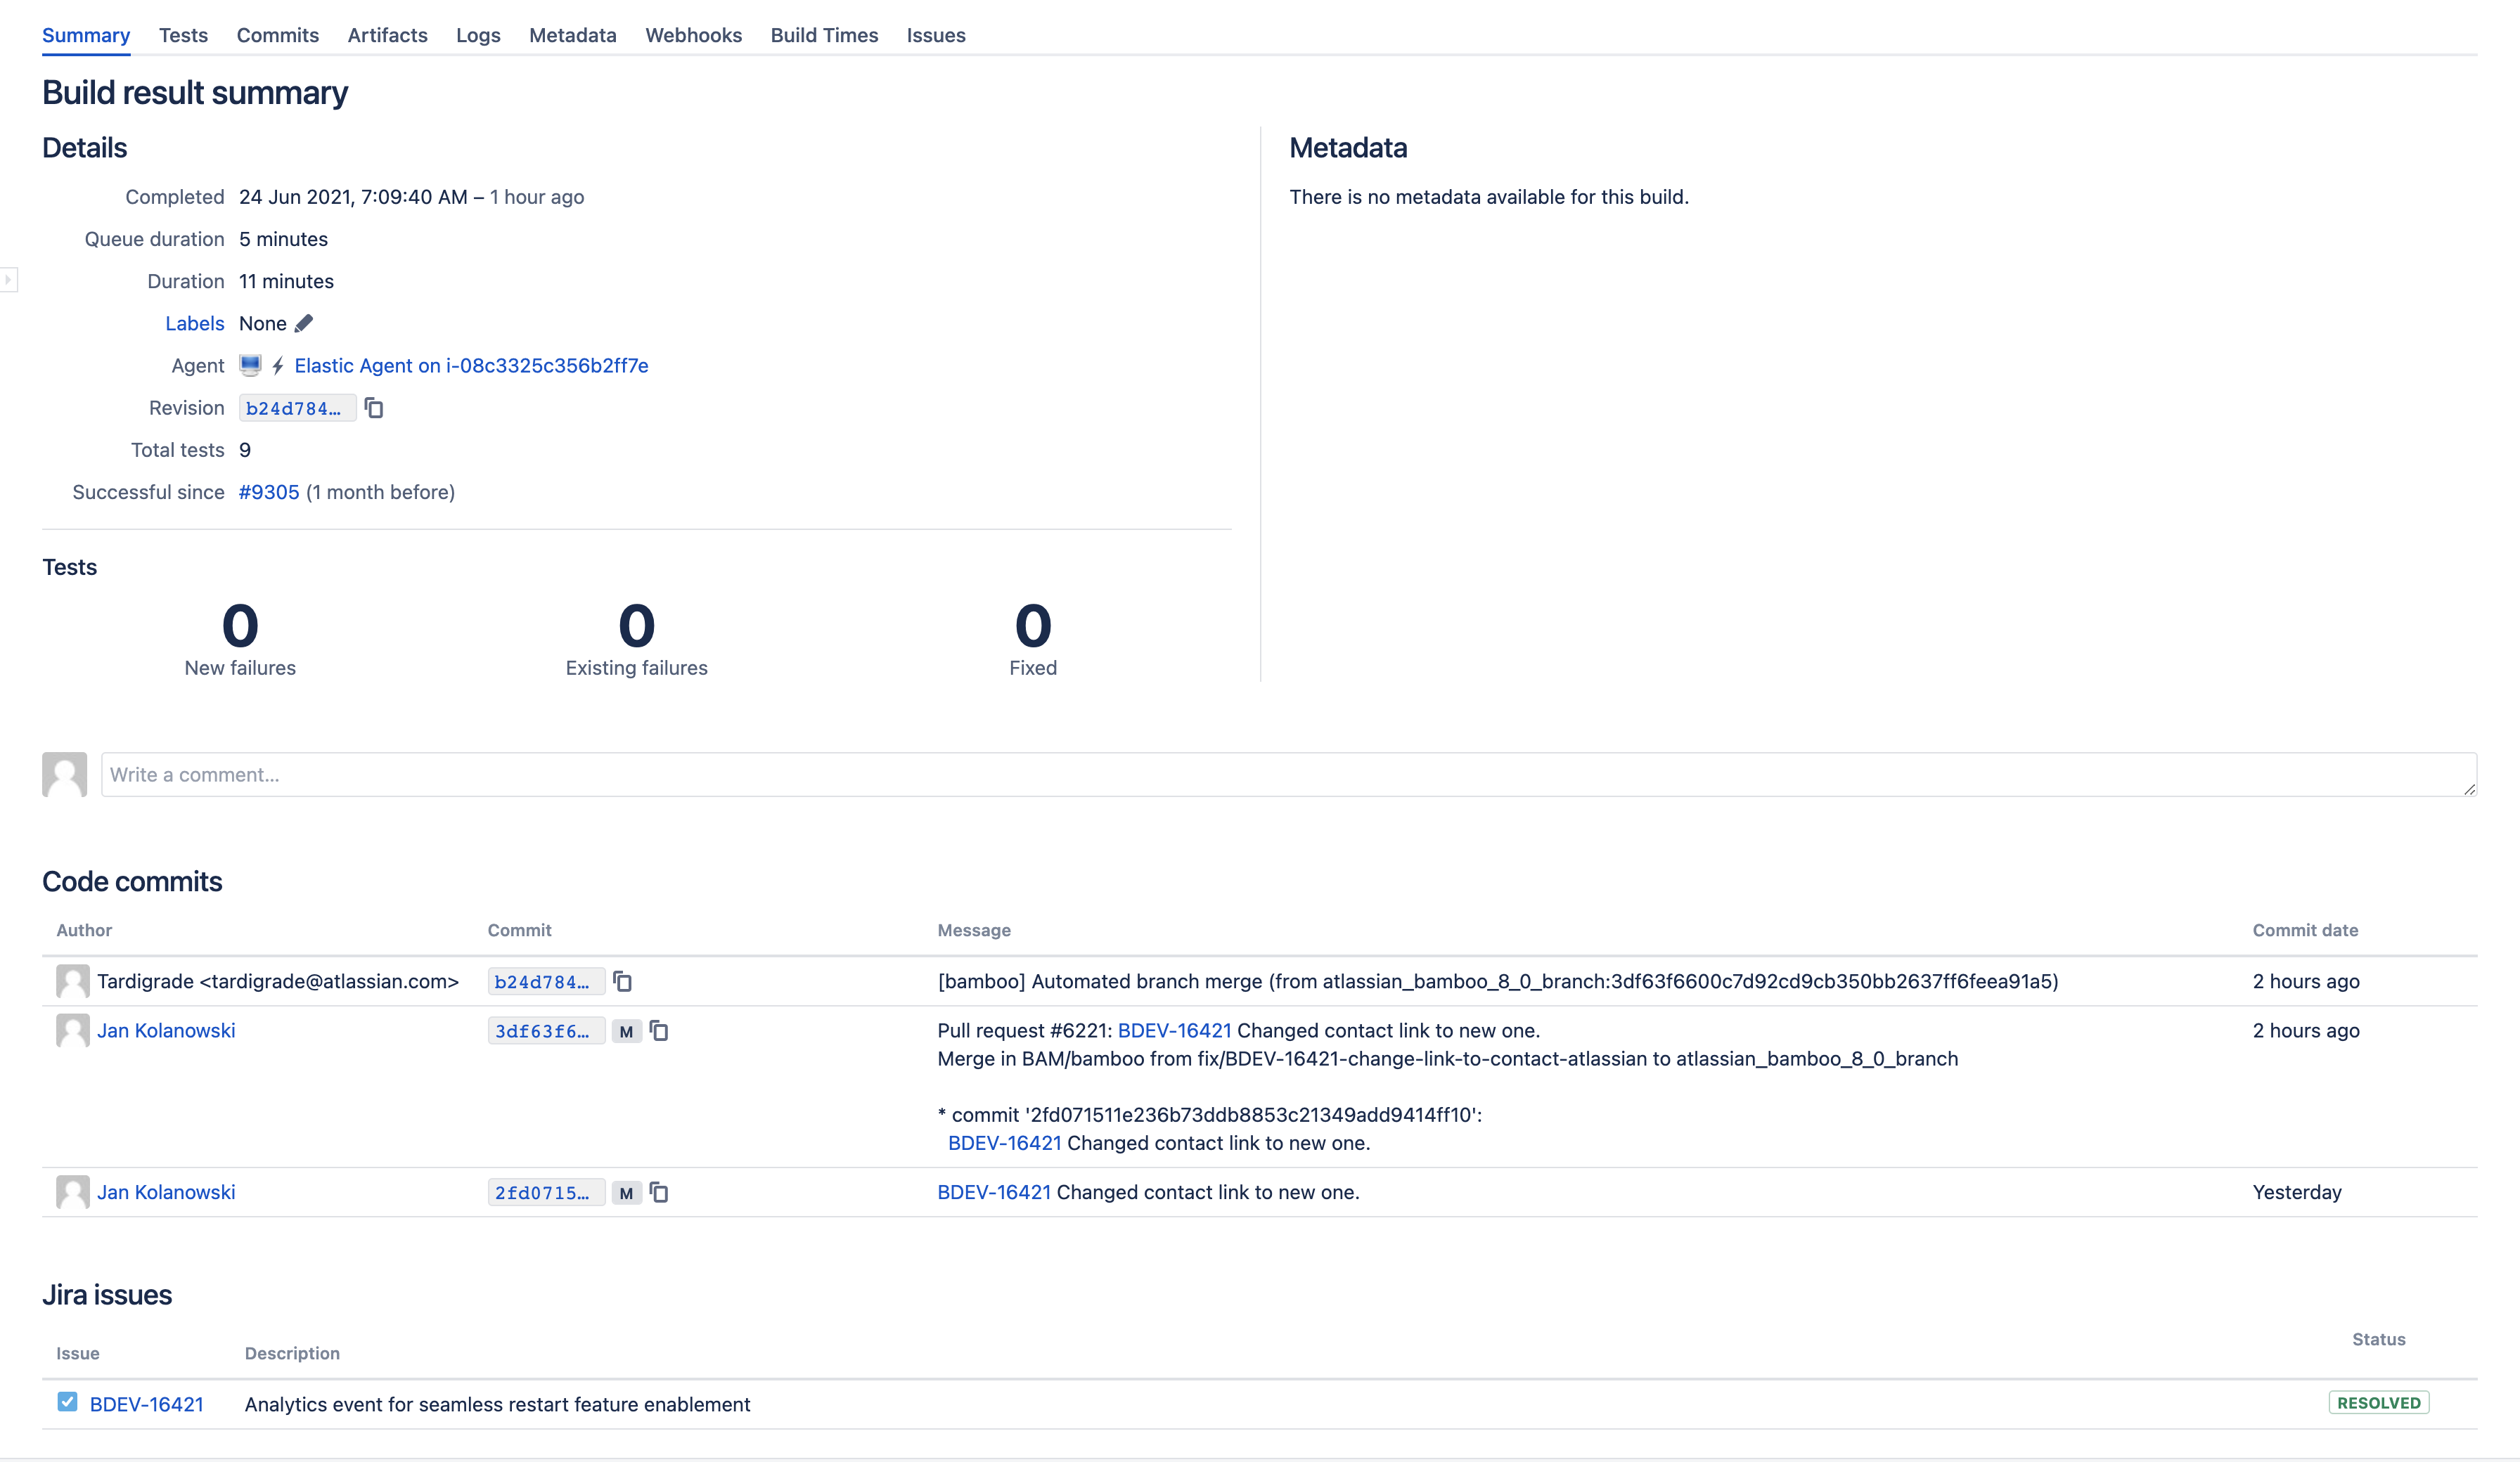This screenshot has height=1462, width=2520.
Task: Open the Webhooks tab
Action: 694,35
